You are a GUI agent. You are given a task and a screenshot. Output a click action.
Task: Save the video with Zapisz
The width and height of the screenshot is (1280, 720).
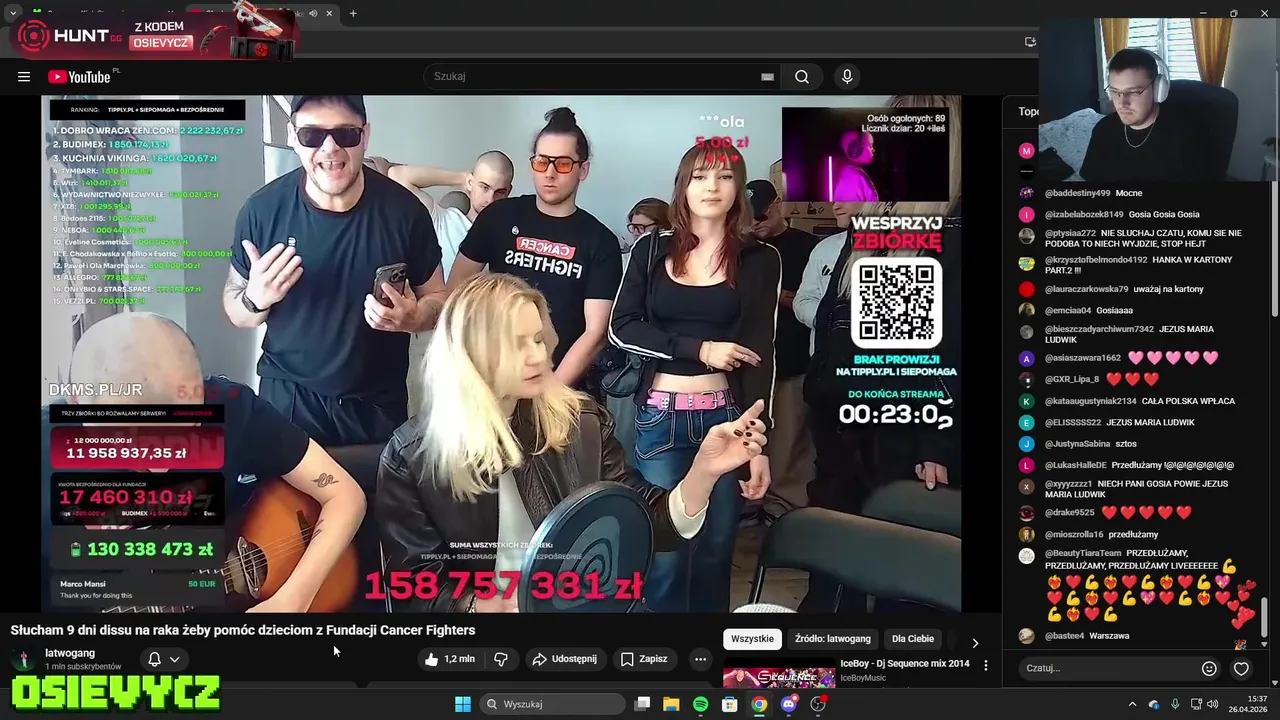click(643, 659)
